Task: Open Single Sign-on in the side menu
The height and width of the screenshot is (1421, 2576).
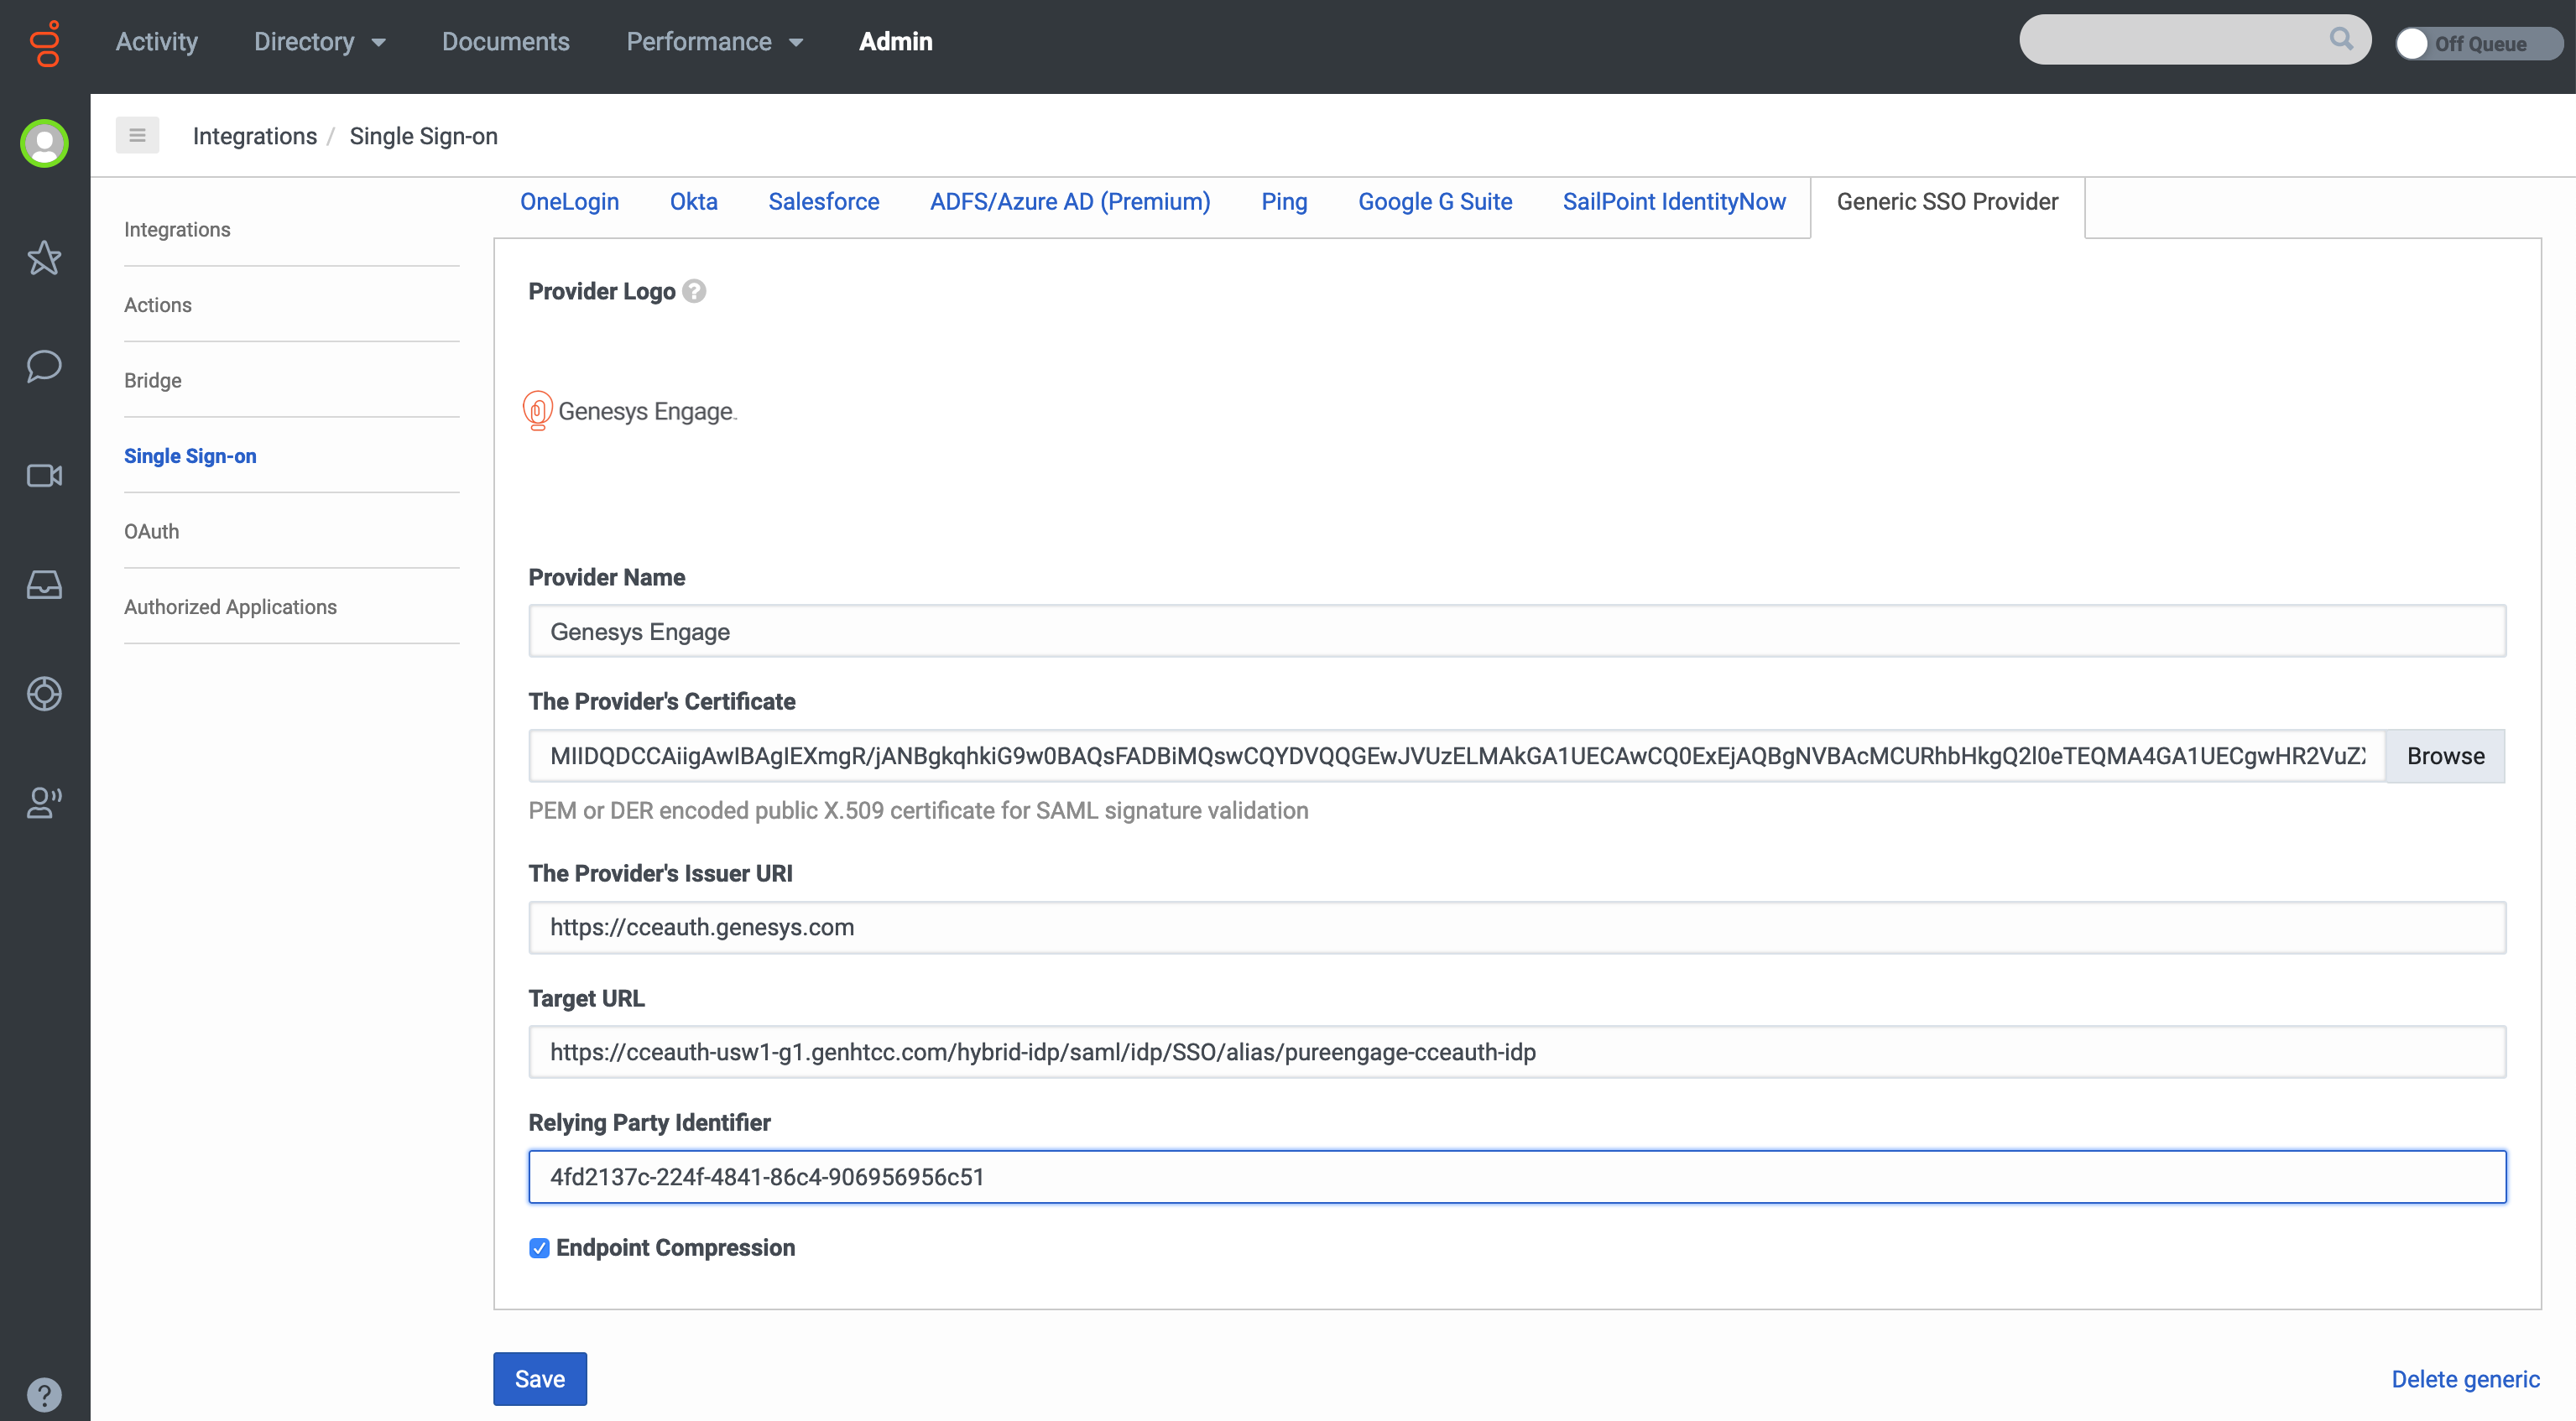Action: 190,456
